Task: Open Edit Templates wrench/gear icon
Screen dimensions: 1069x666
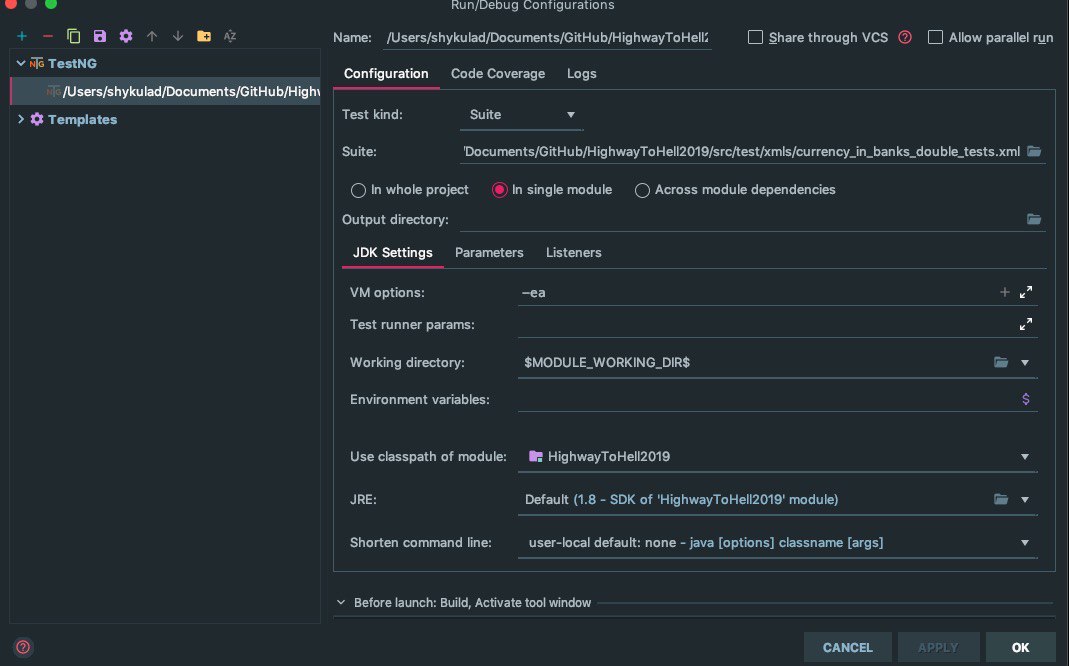Action: [125, 36]
